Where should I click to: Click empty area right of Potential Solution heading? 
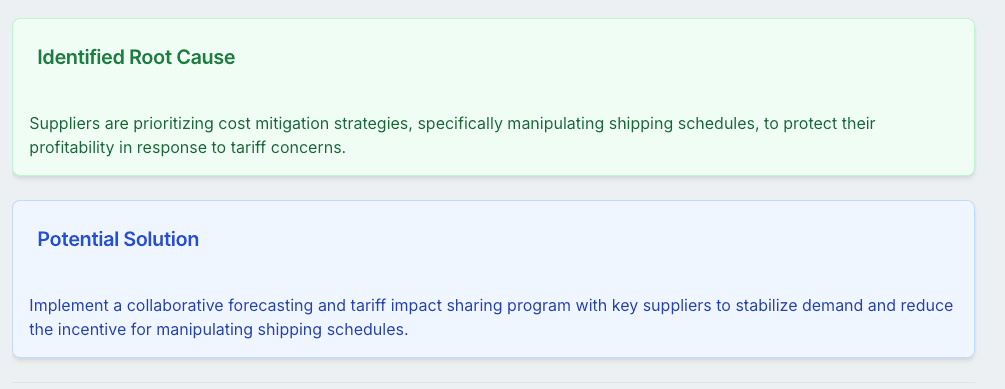[x=577, y=239]
